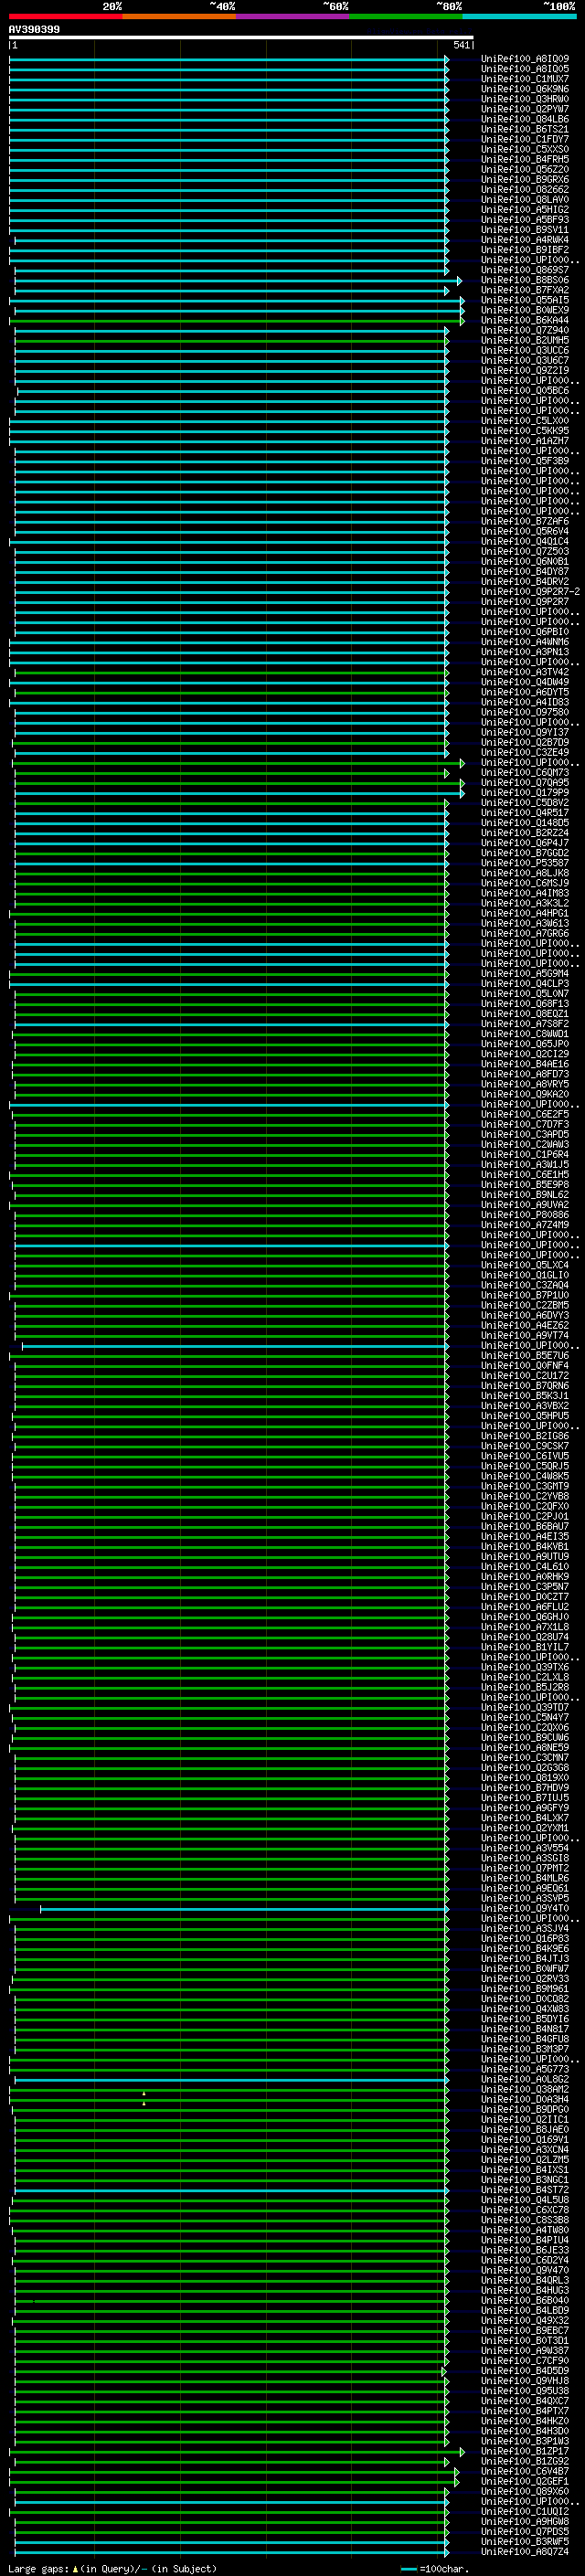
Task: Click label UniRef100_C2U172
Action: [525, 1376]
